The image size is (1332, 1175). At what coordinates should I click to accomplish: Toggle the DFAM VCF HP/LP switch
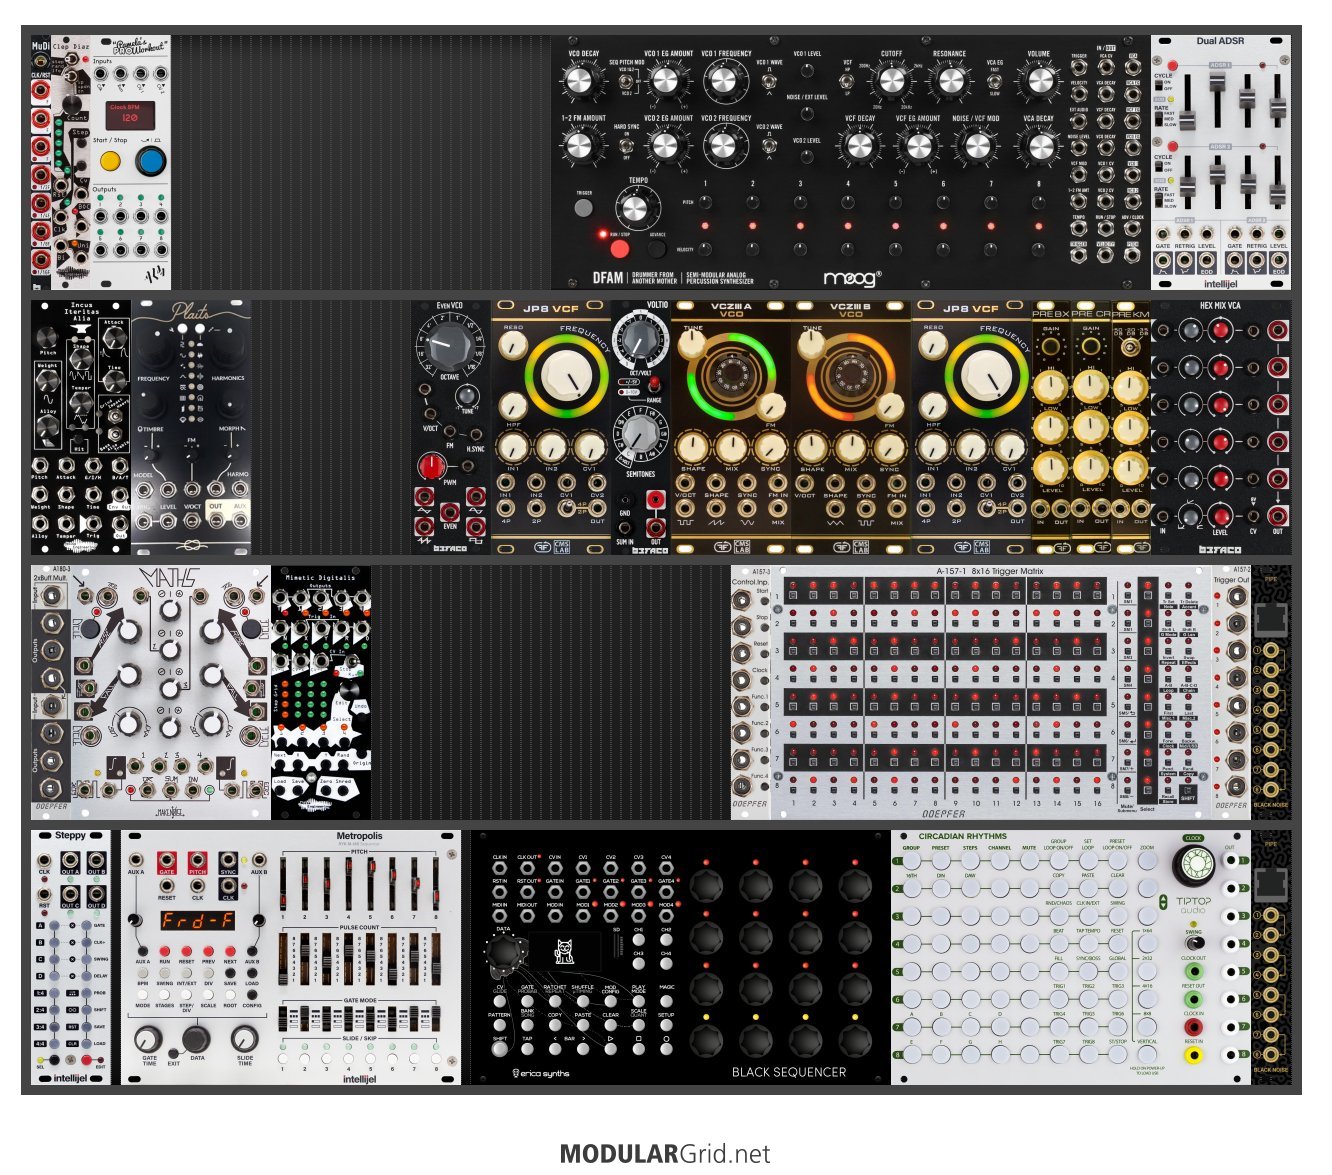coord(849,81)
